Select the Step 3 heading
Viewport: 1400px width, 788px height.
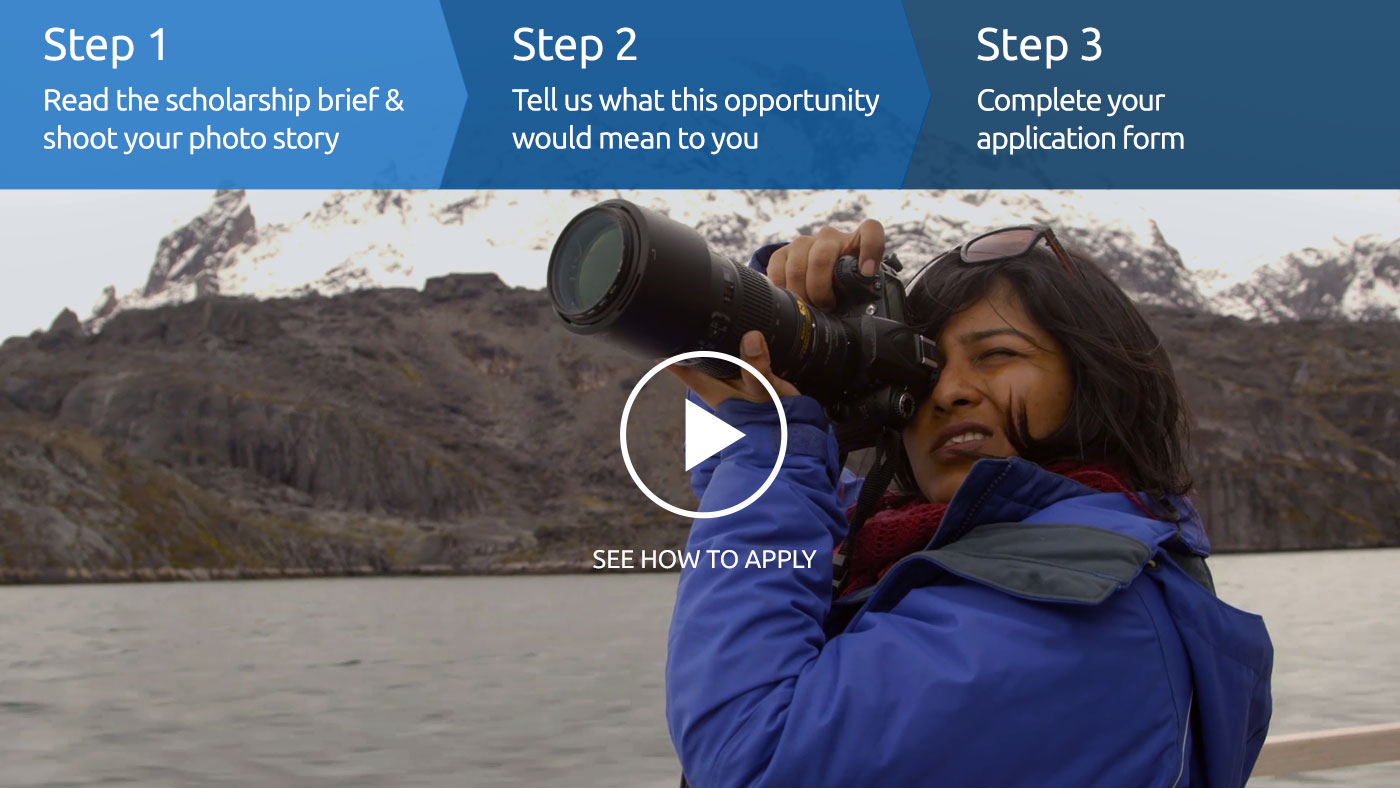coord(1039,45)
